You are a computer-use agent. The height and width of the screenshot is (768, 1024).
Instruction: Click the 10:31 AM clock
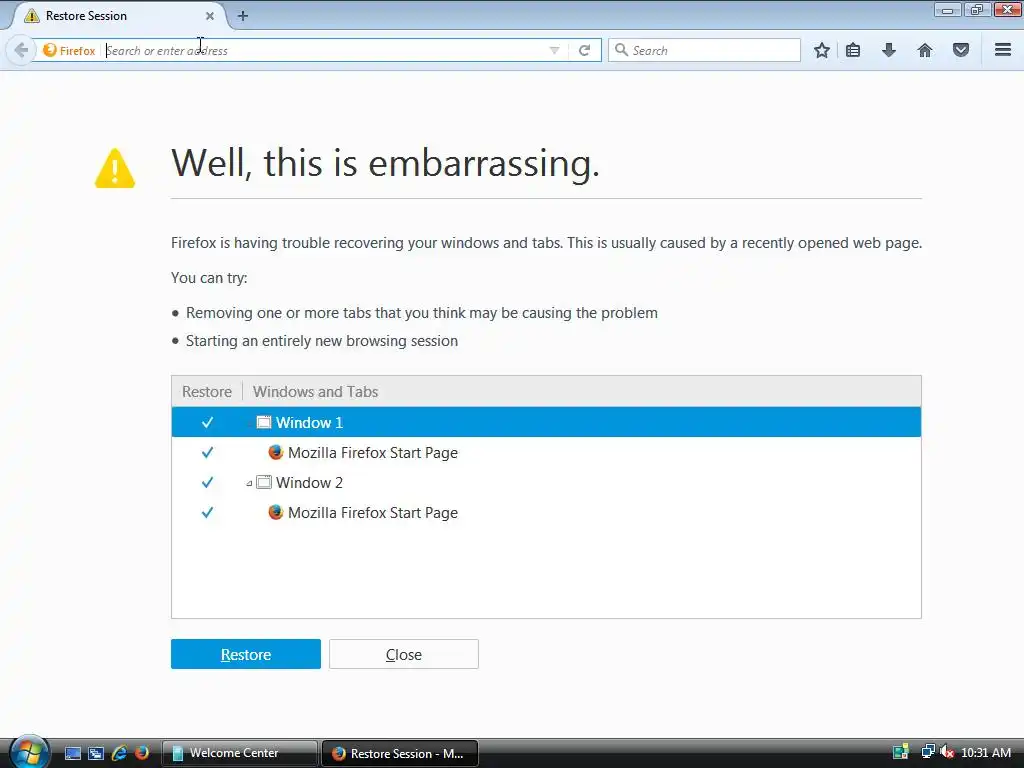coord(986,753)
